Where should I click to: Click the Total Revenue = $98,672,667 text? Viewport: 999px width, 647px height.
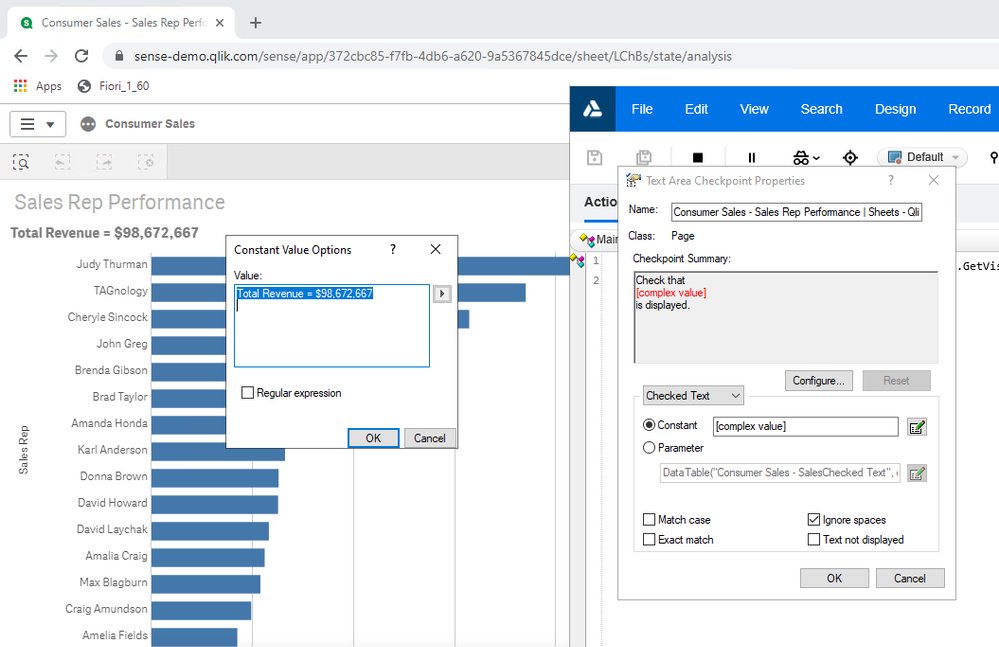tap(104, 233)
